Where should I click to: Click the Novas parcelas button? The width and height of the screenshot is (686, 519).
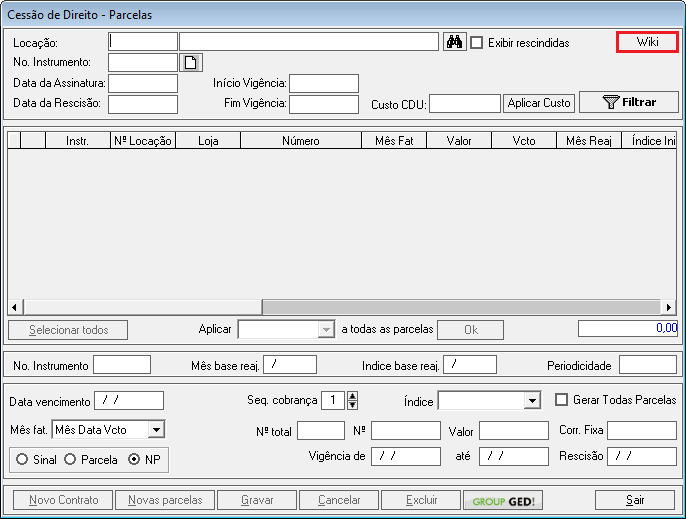click(x=165, y=500)
